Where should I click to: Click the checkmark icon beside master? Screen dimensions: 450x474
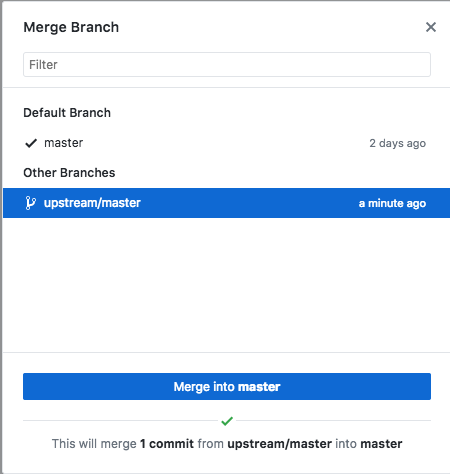click(31, 143)
